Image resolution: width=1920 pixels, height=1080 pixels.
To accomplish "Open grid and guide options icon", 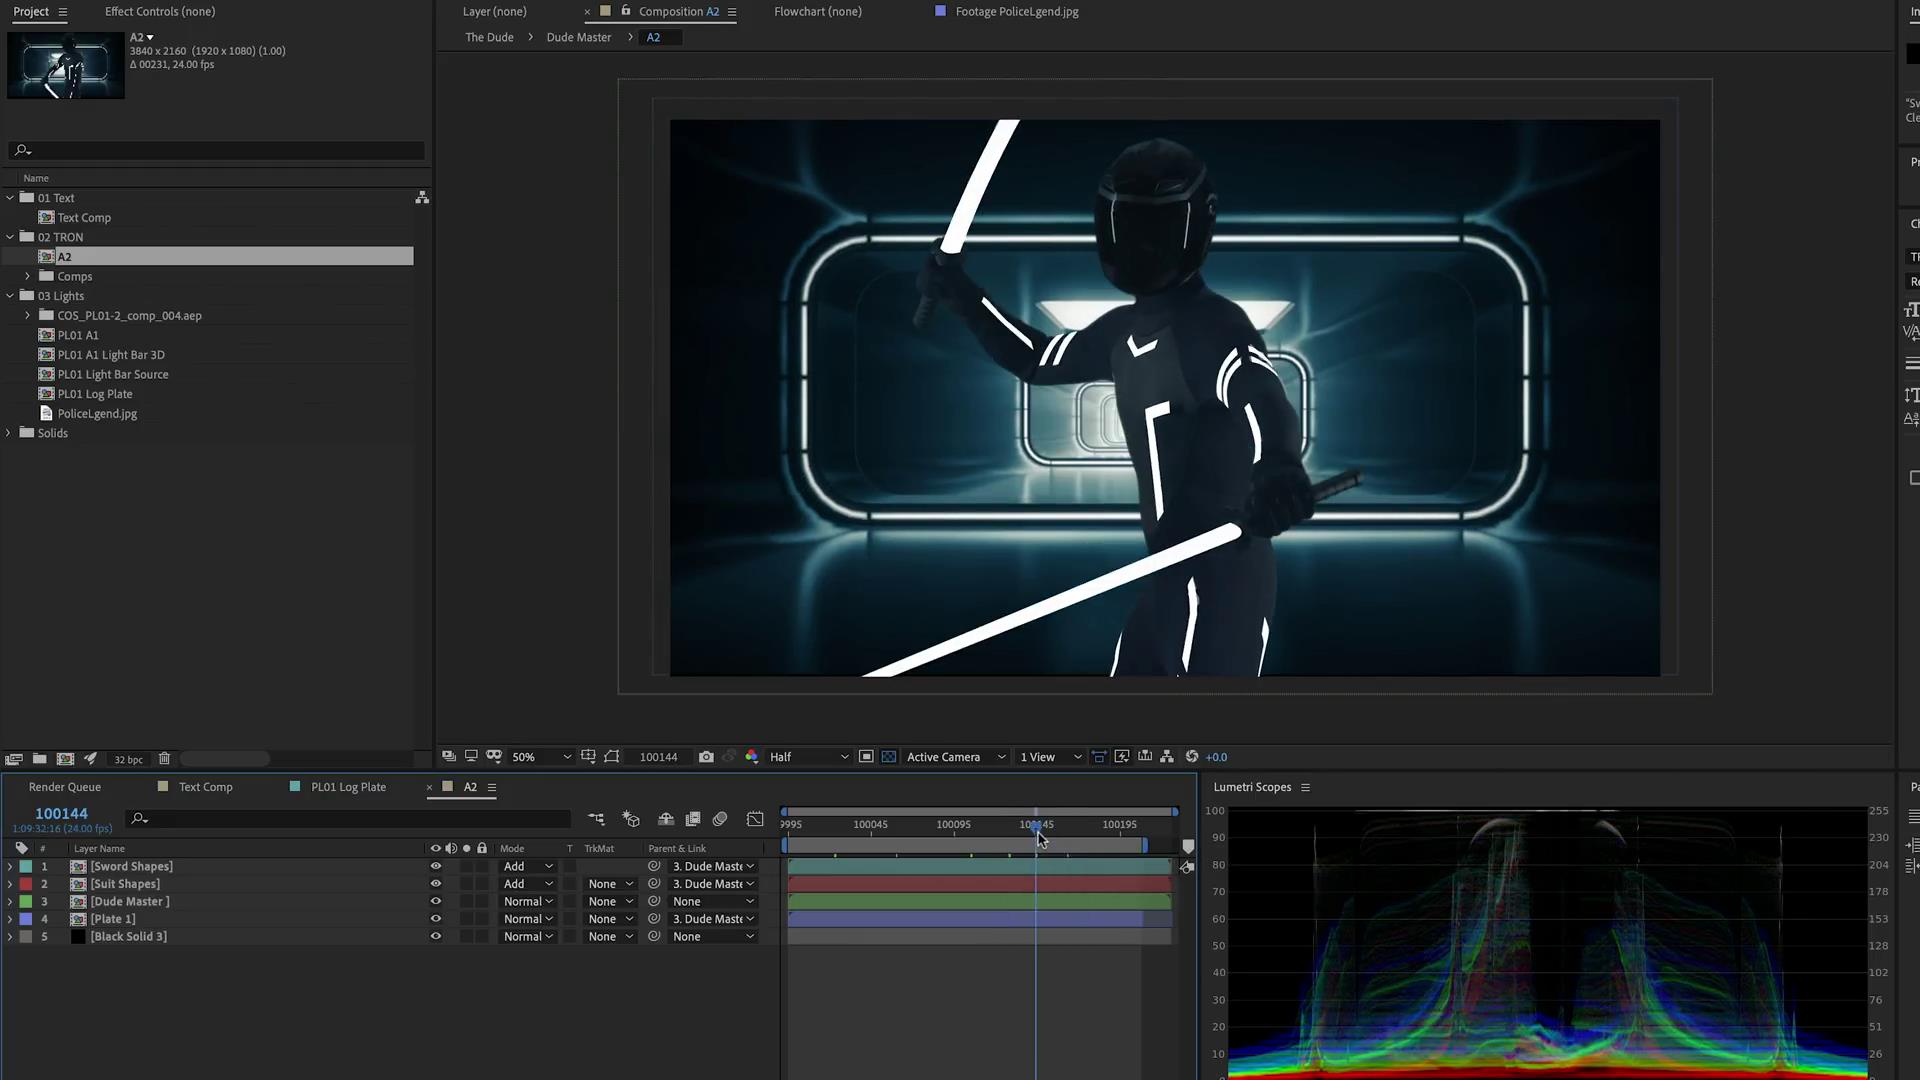I will (588, 757).
